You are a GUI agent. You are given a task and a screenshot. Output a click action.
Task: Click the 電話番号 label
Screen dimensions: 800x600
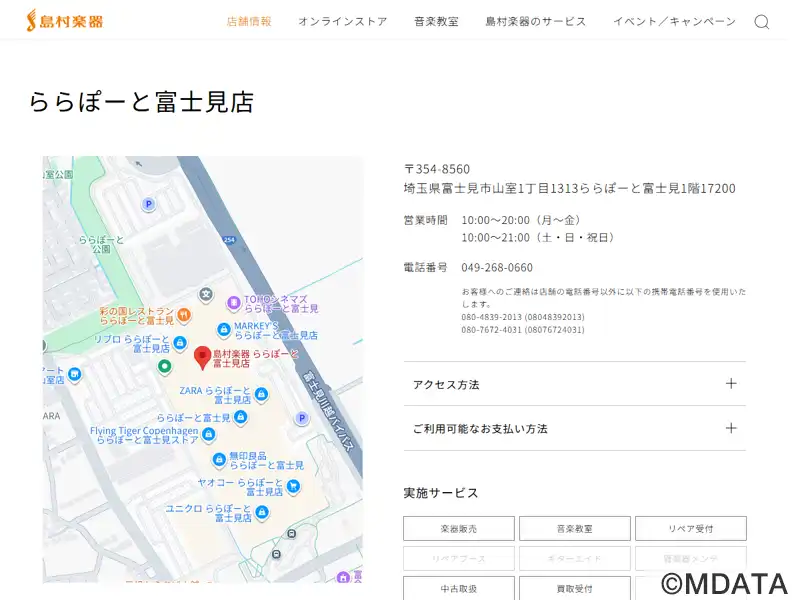426,267
